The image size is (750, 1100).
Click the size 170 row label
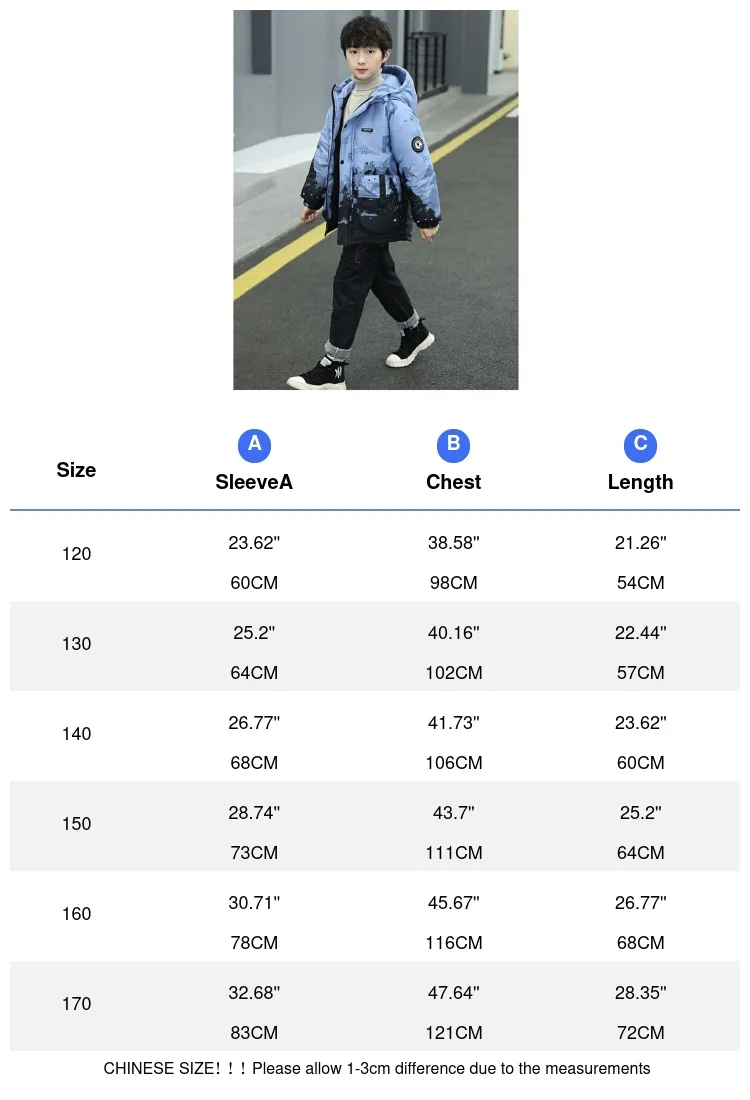(76, 1004)
